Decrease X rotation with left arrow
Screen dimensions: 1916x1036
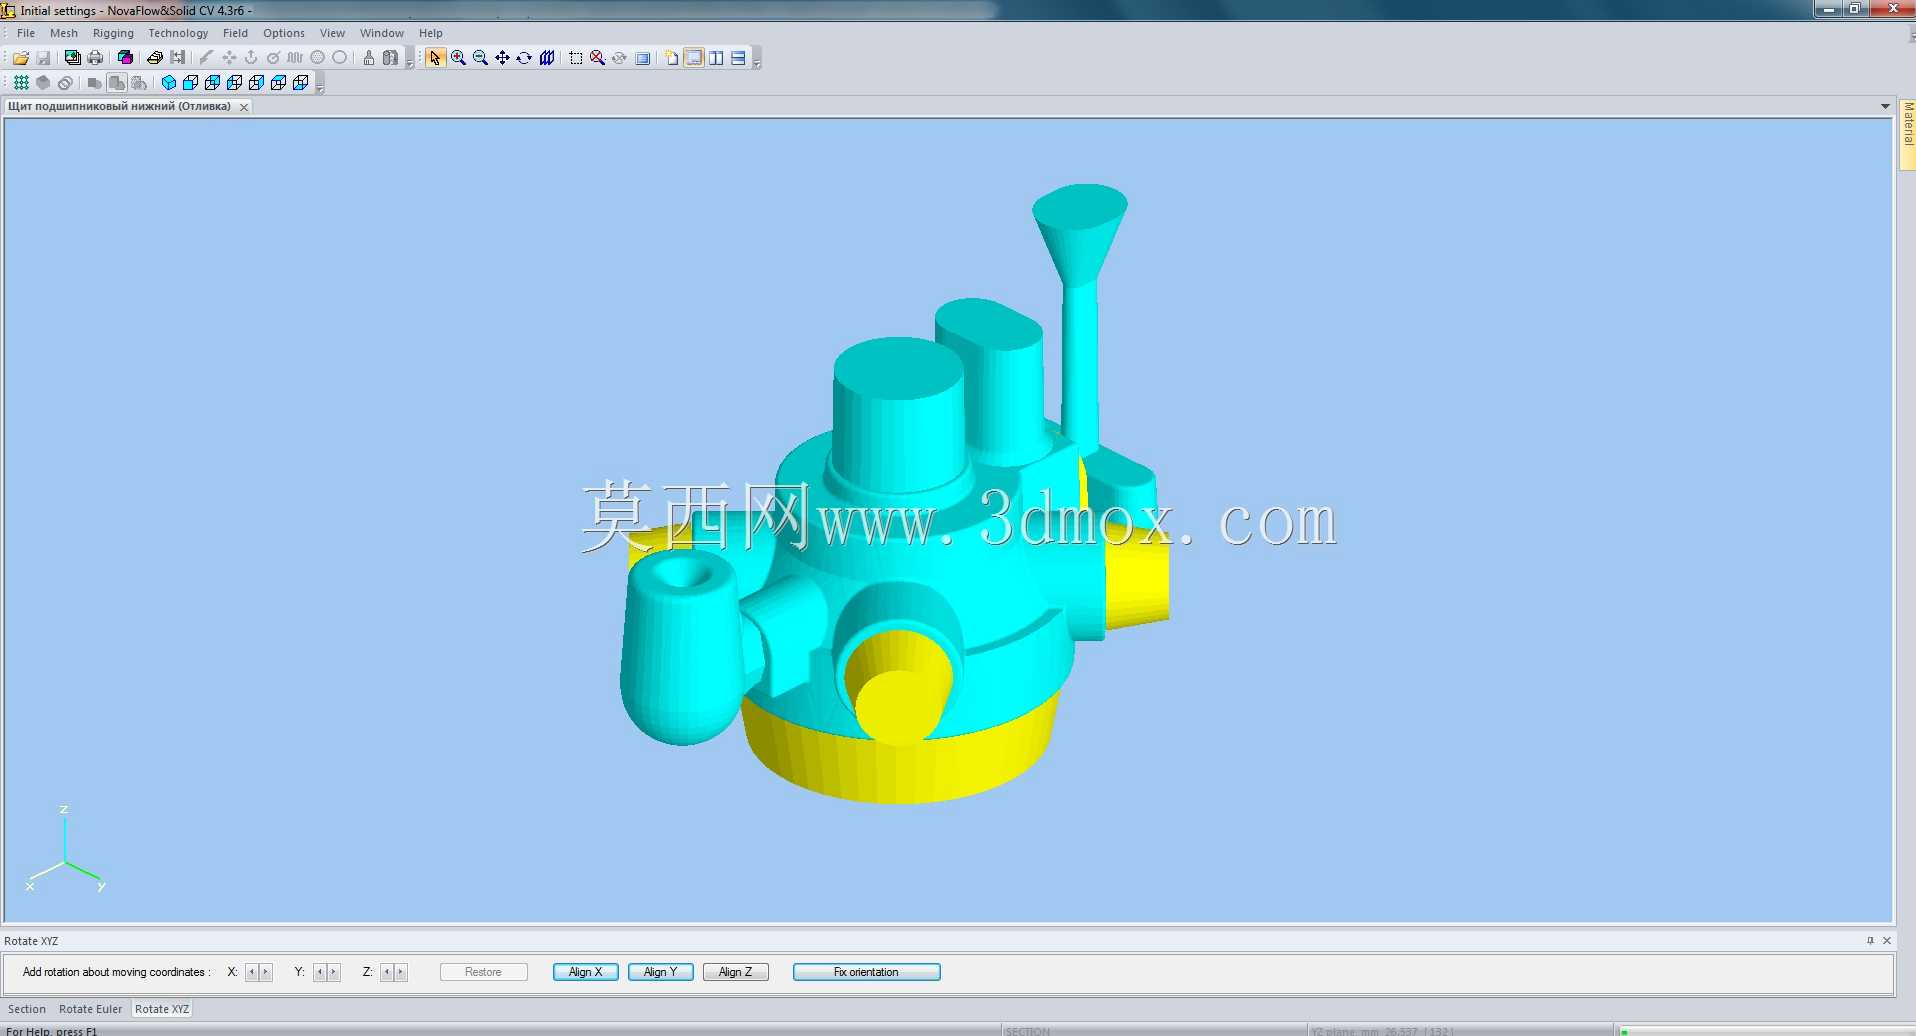coord(251,972)
